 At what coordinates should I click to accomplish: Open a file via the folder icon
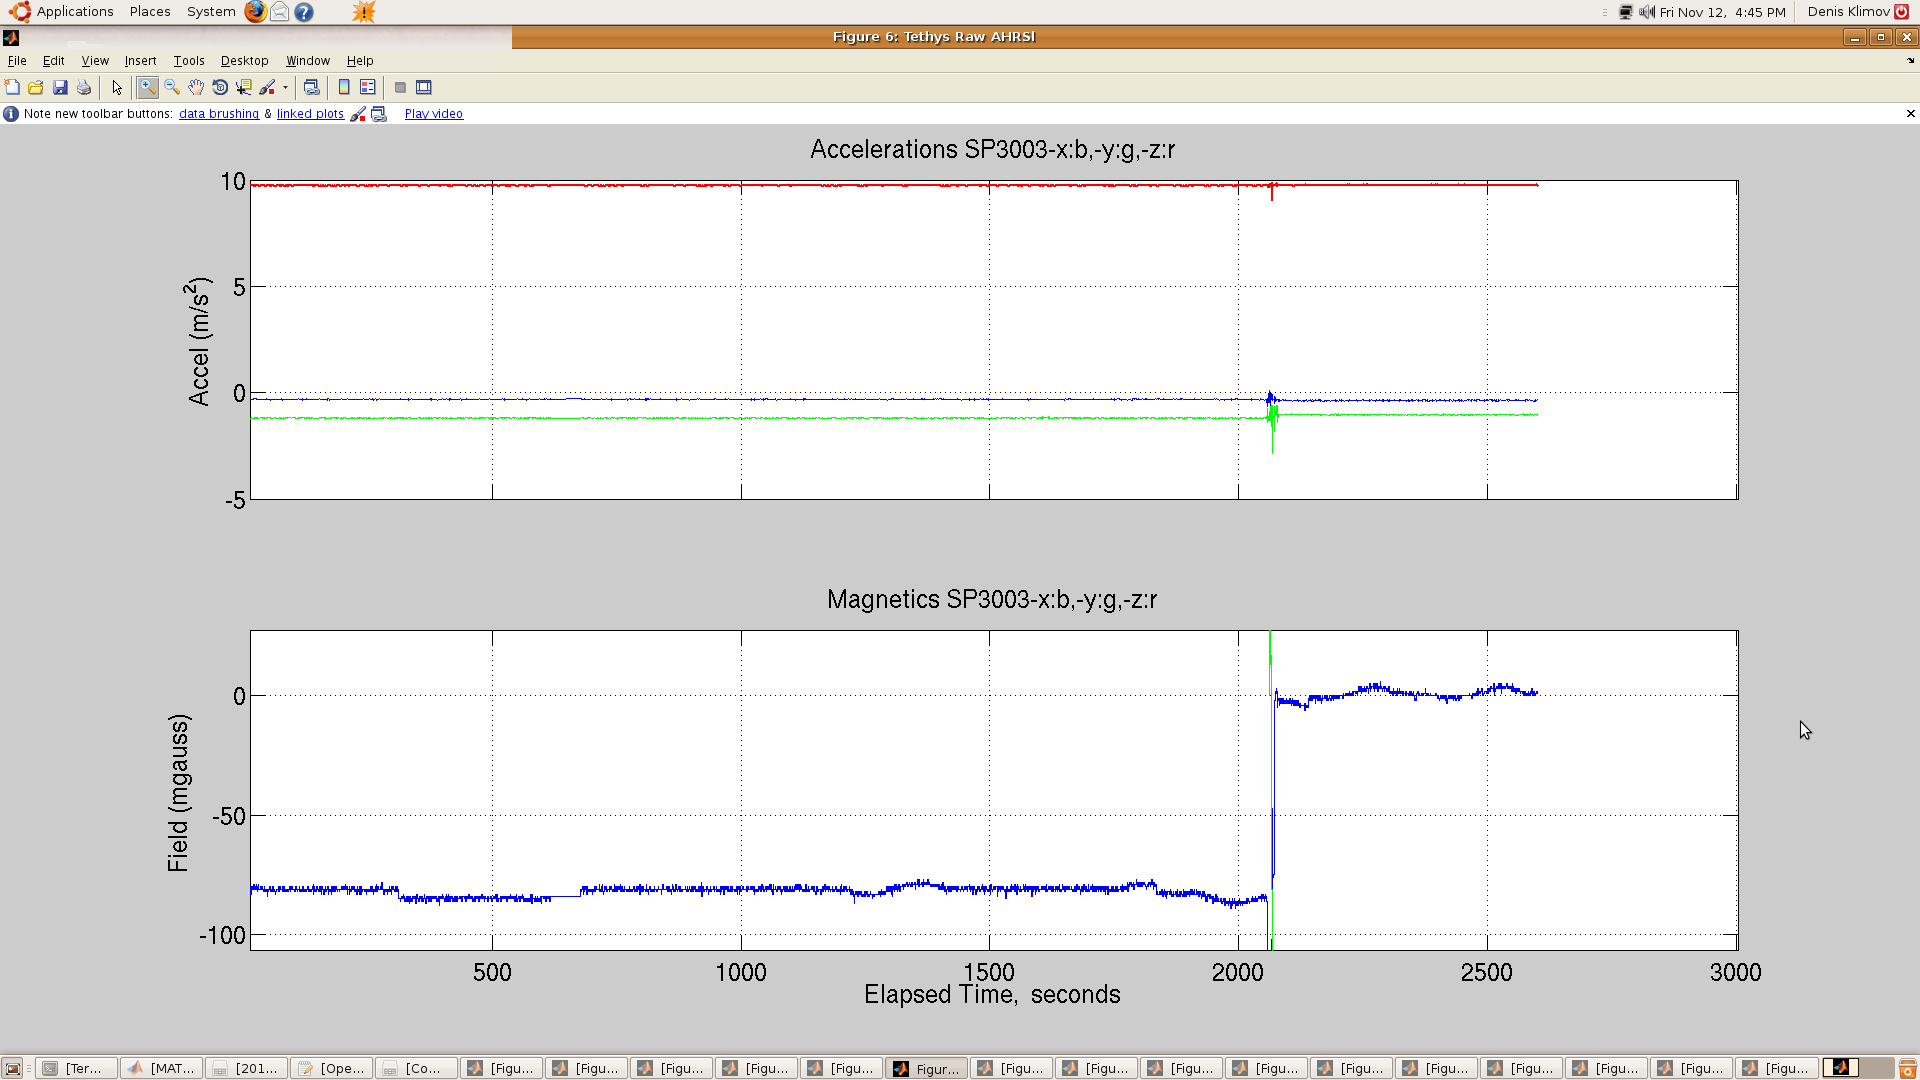click(x=36, y=88)
